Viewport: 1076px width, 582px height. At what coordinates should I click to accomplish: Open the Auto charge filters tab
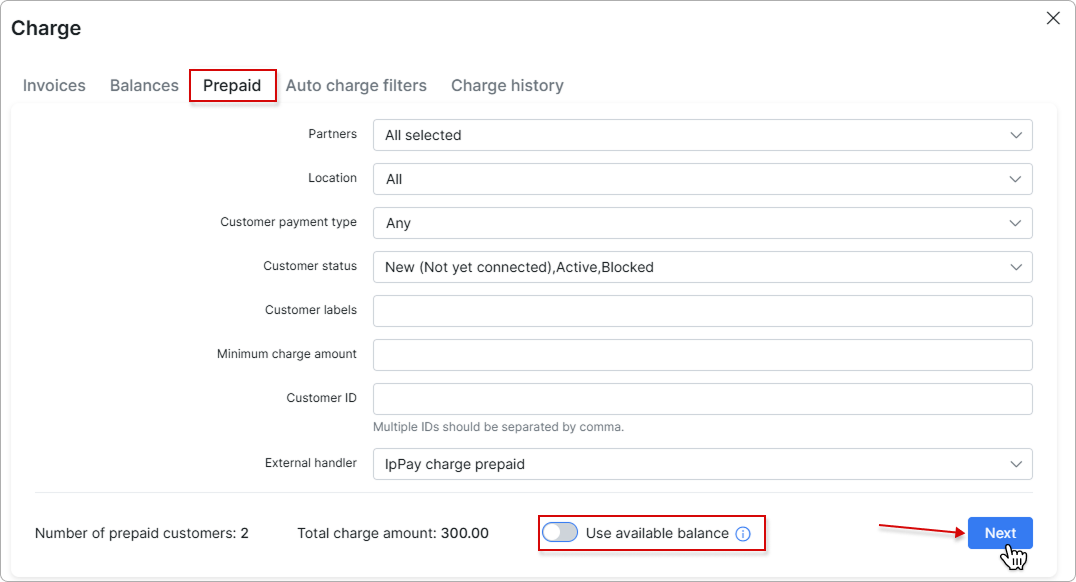[356, 86]
